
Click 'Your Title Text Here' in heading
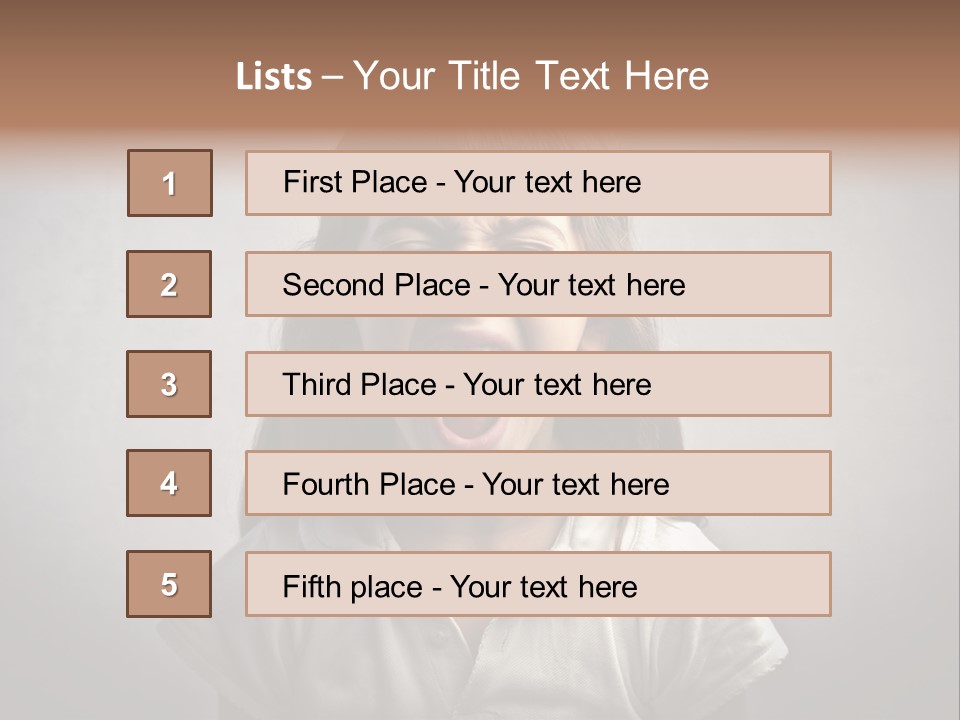click(531, 77)
